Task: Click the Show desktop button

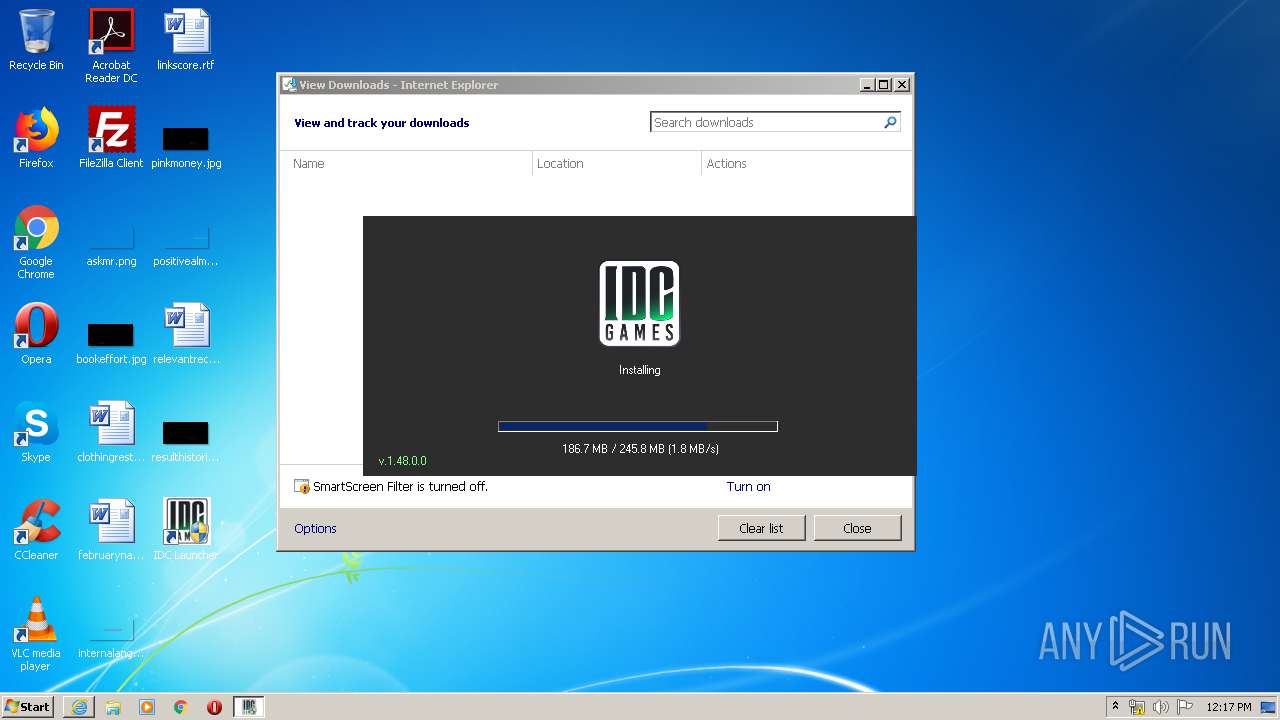Action: pyautogui.click(x=1270, y=707)
